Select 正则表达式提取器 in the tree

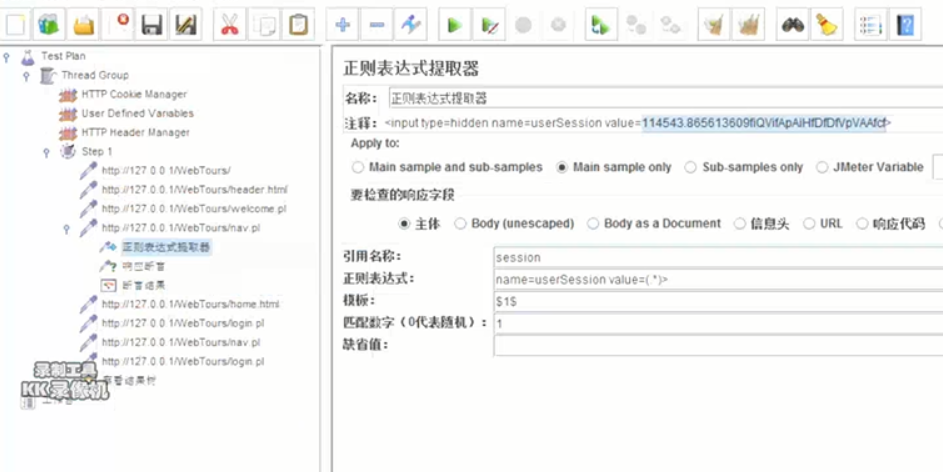click(166, 247)
